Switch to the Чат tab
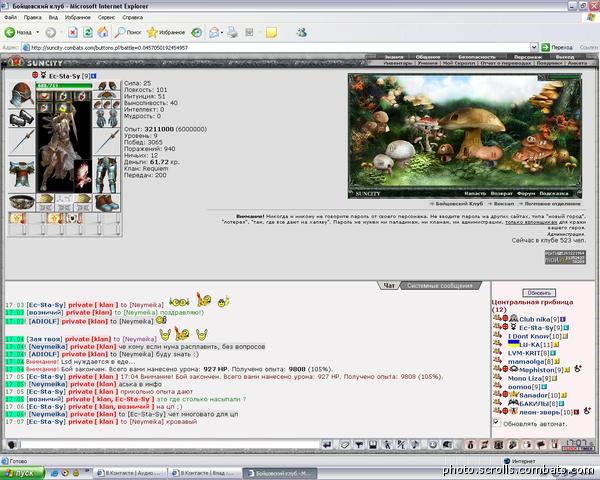600x480 pixels. 389,286
